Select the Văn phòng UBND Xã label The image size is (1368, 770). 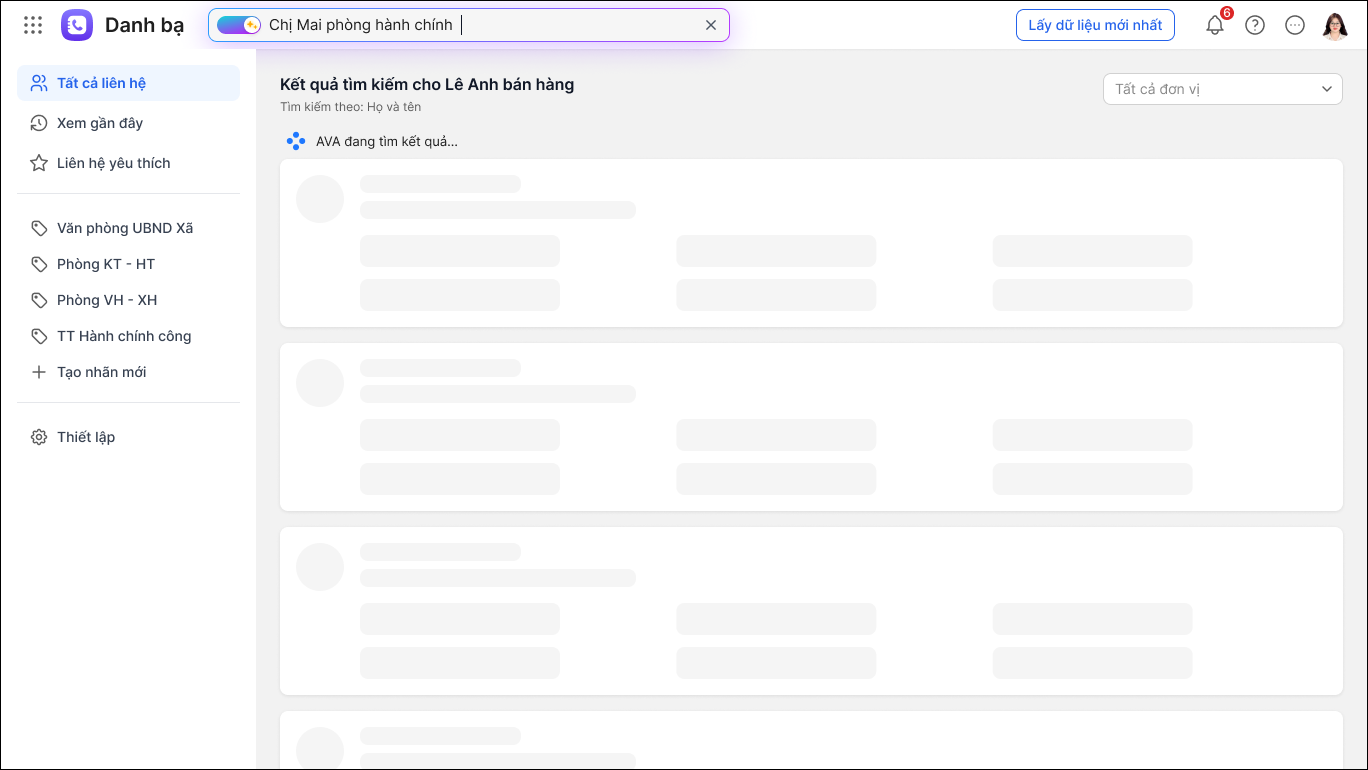pos(125,228)
